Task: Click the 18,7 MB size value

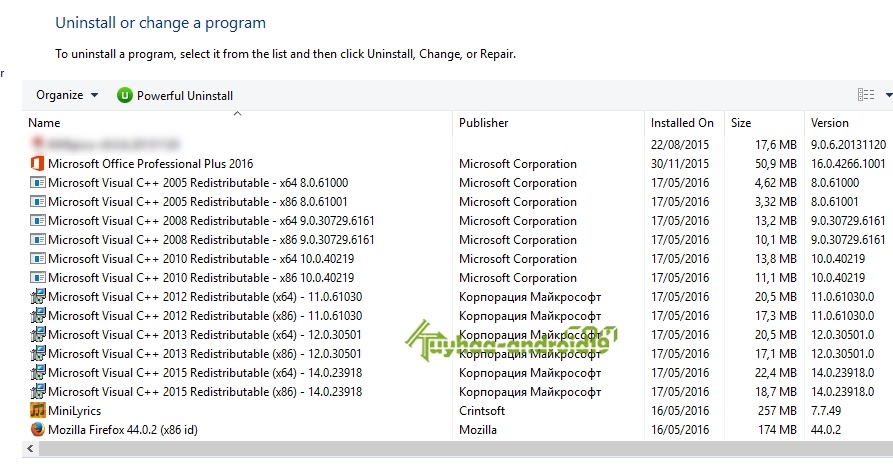Action: click(x=776, y=392)
